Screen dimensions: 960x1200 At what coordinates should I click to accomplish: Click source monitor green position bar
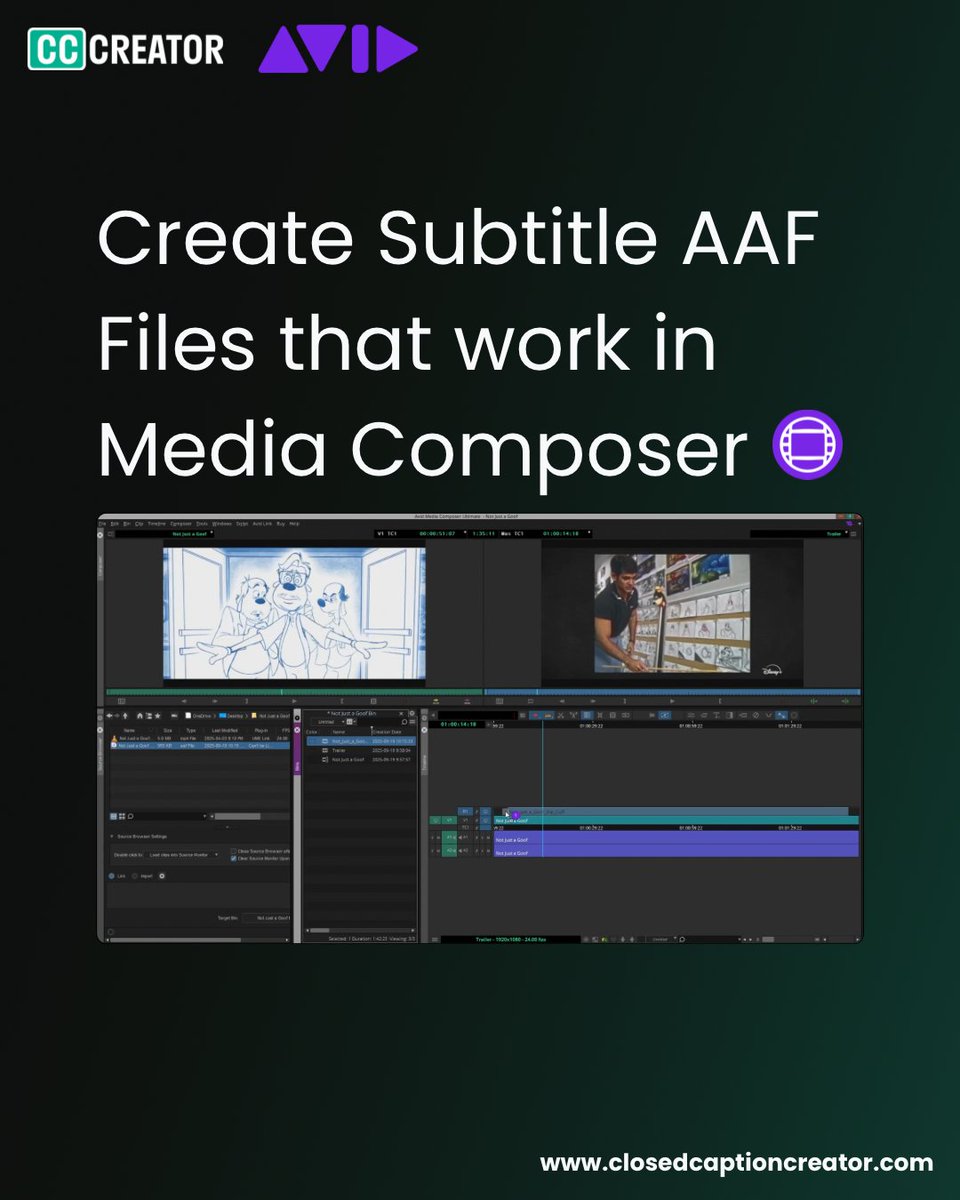(293, 692)
